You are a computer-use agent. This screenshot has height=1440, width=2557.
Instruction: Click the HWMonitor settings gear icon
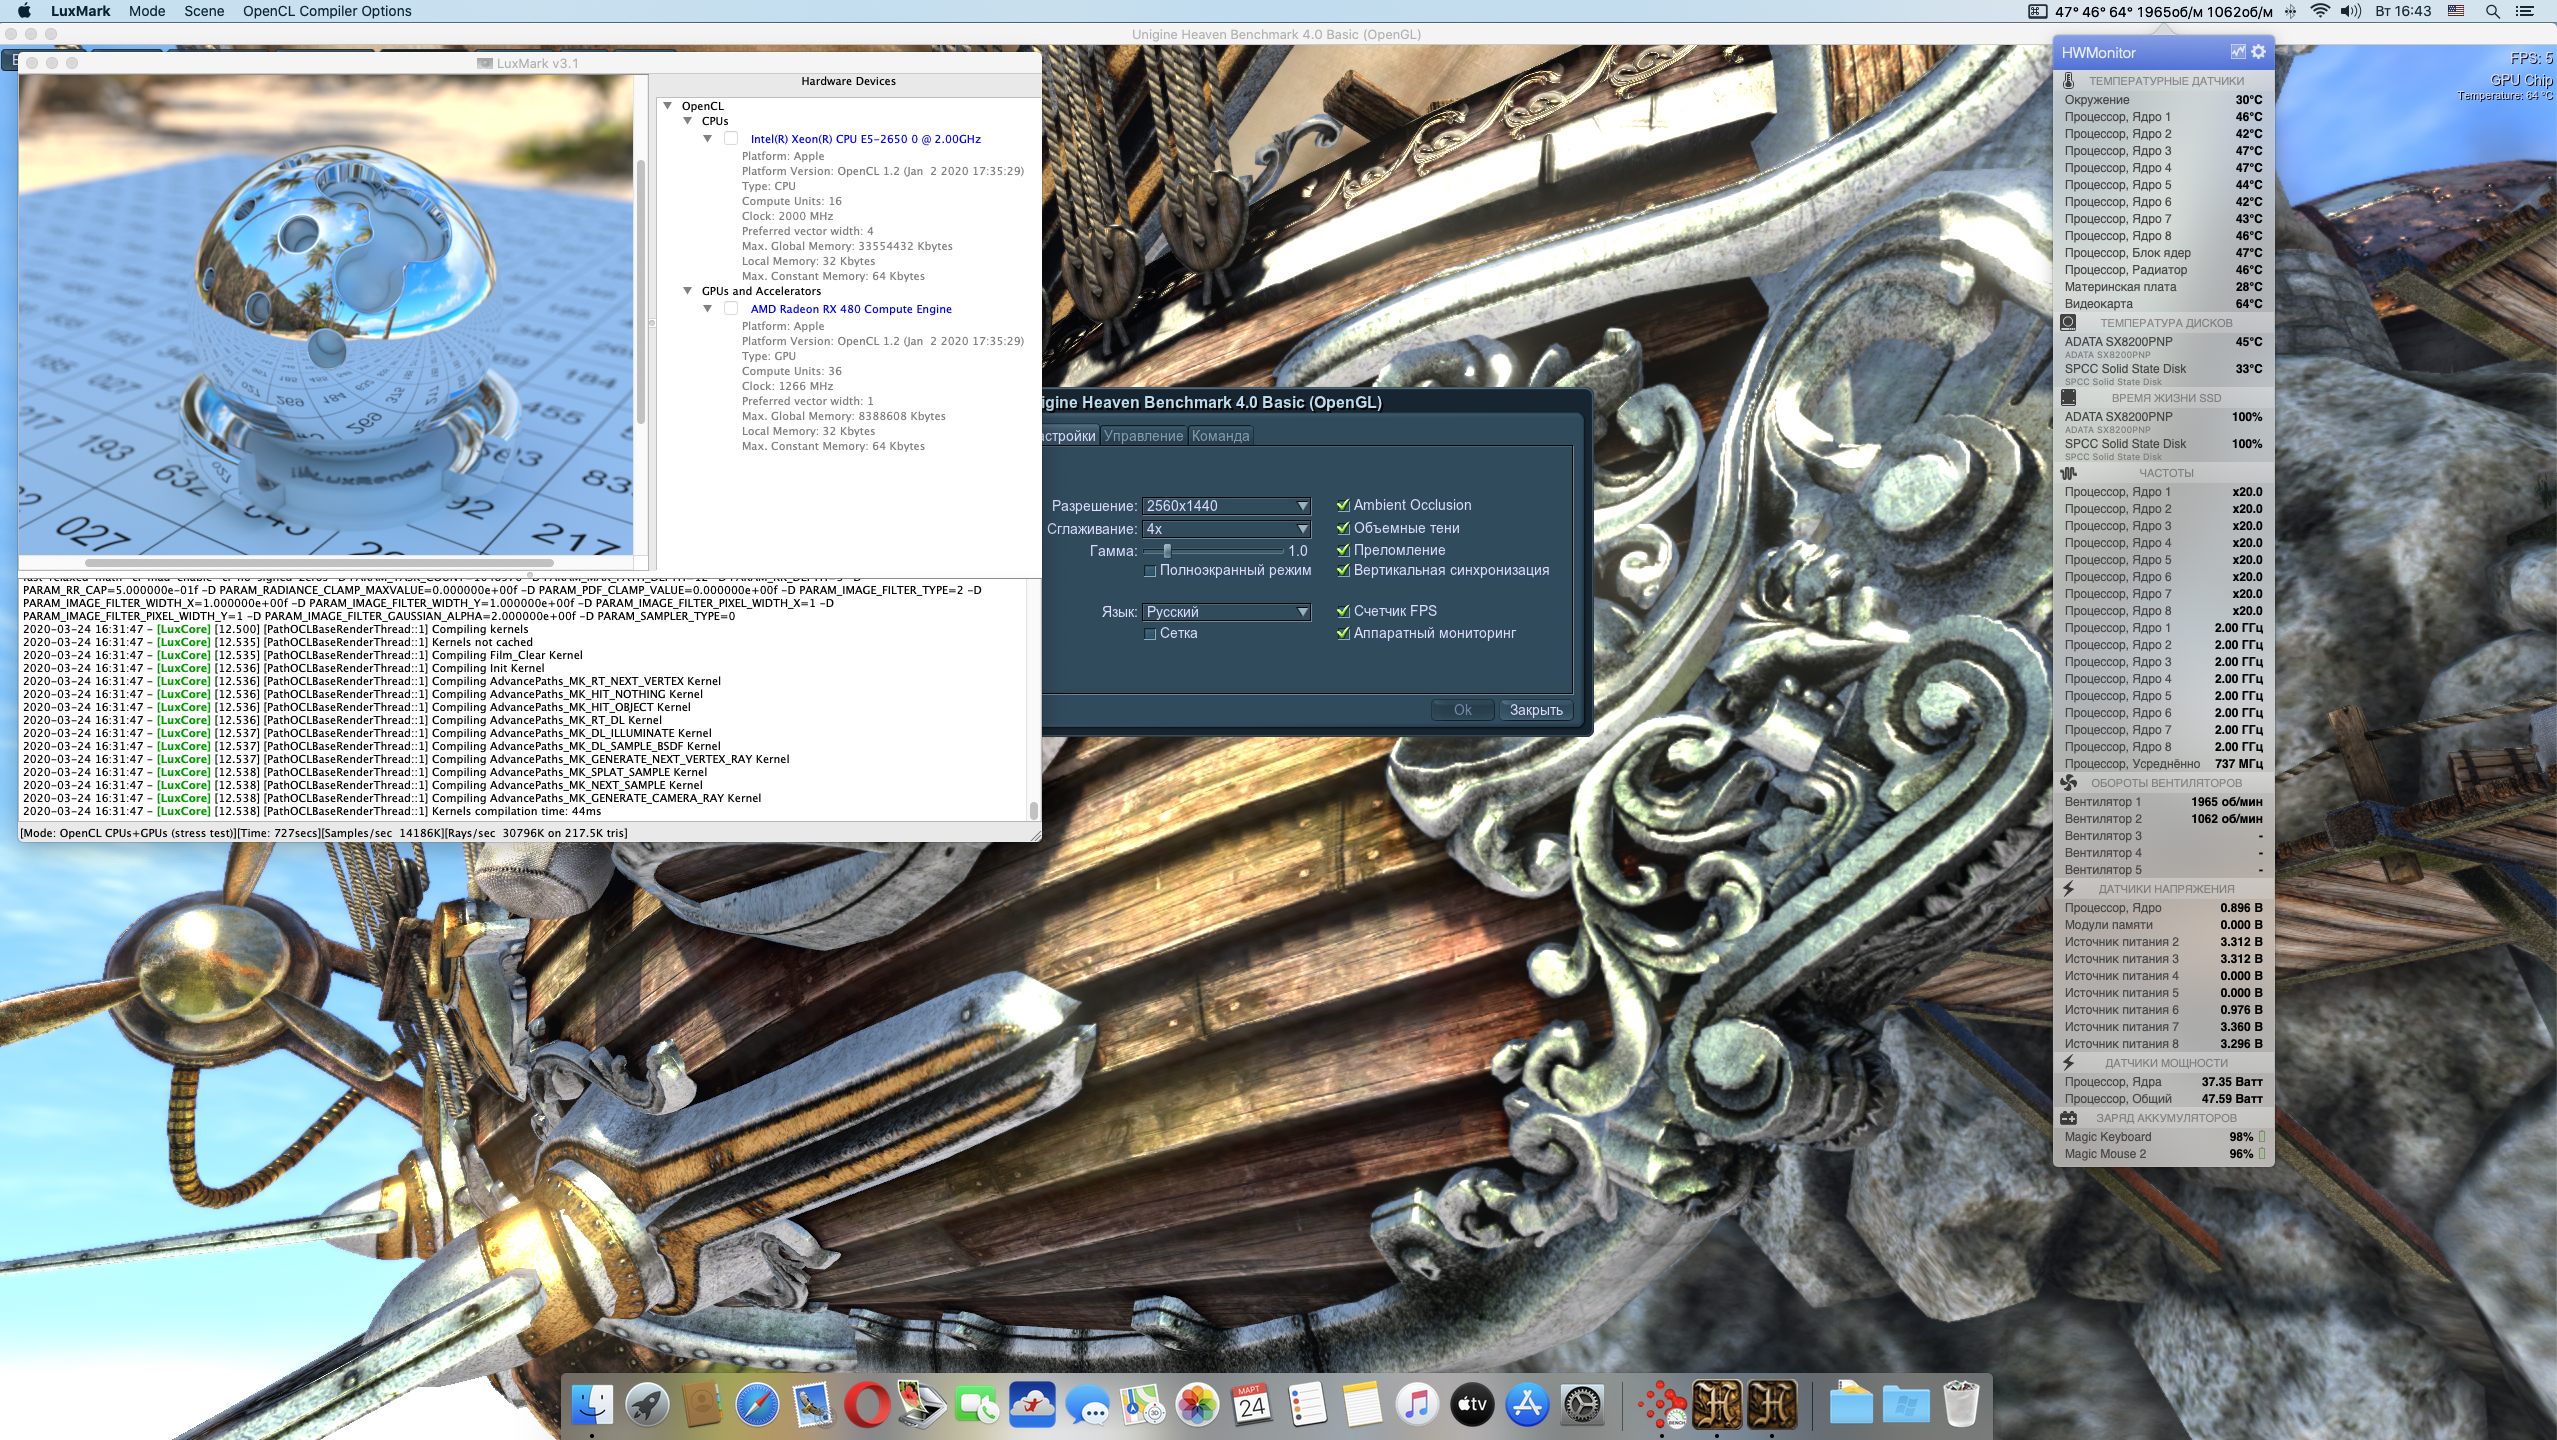coord(2258,52)
